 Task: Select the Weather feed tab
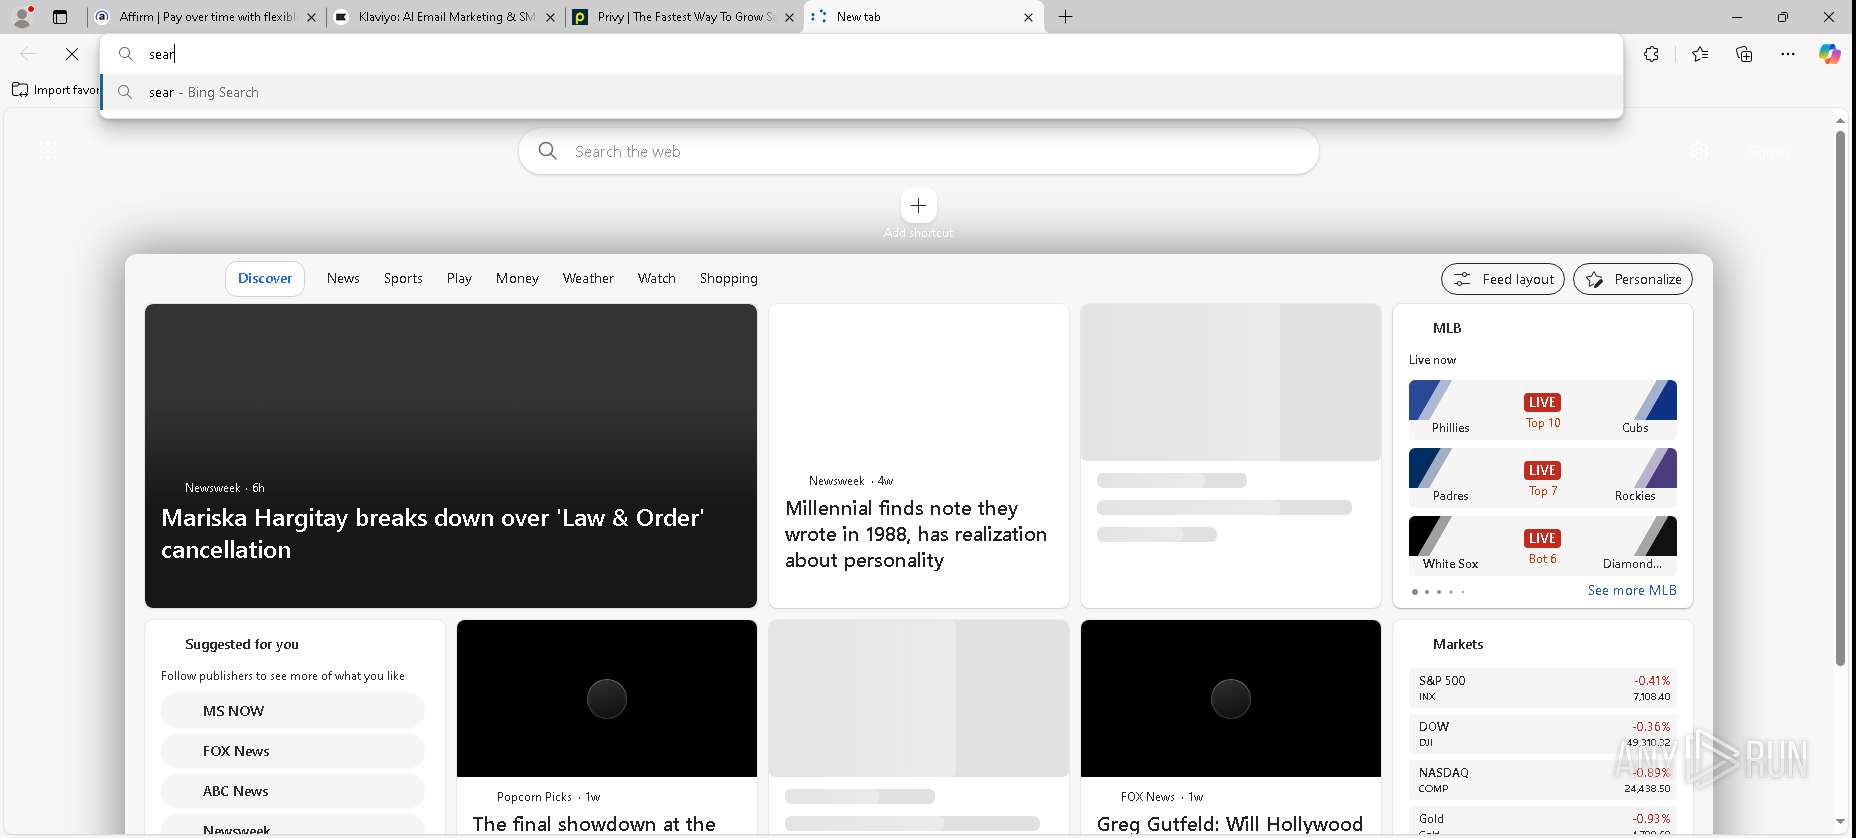coord(588,278)
